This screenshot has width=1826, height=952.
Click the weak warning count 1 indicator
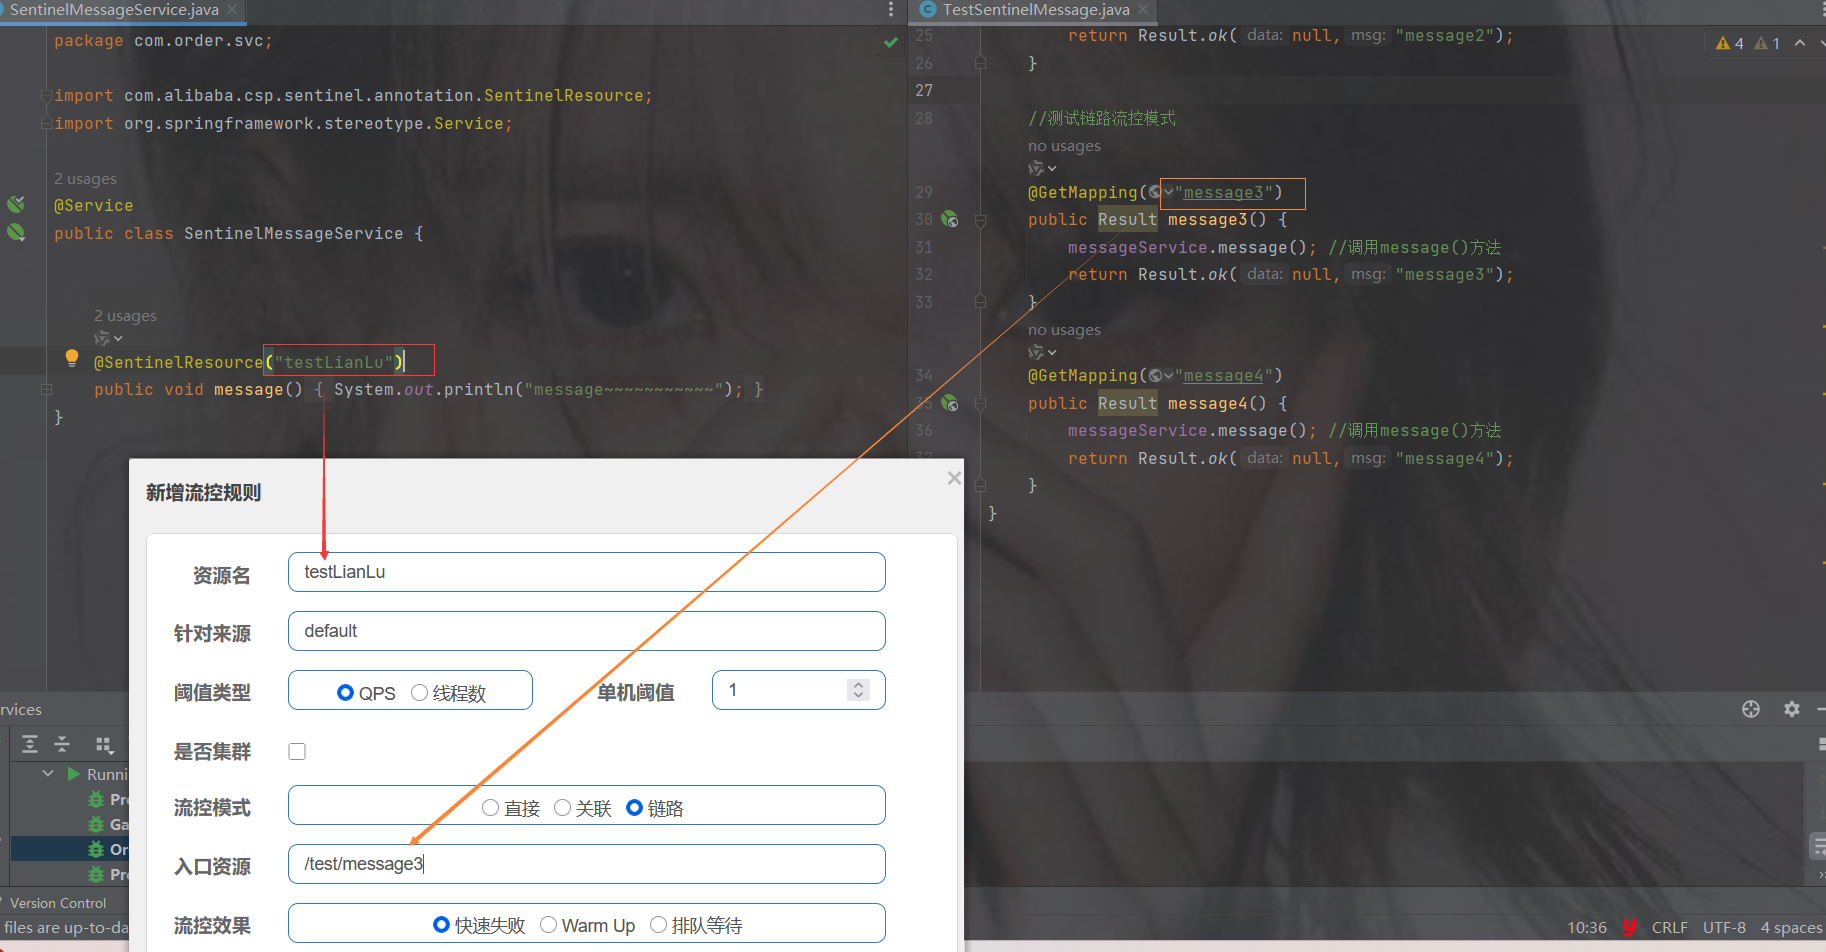tap(1768, 43)
